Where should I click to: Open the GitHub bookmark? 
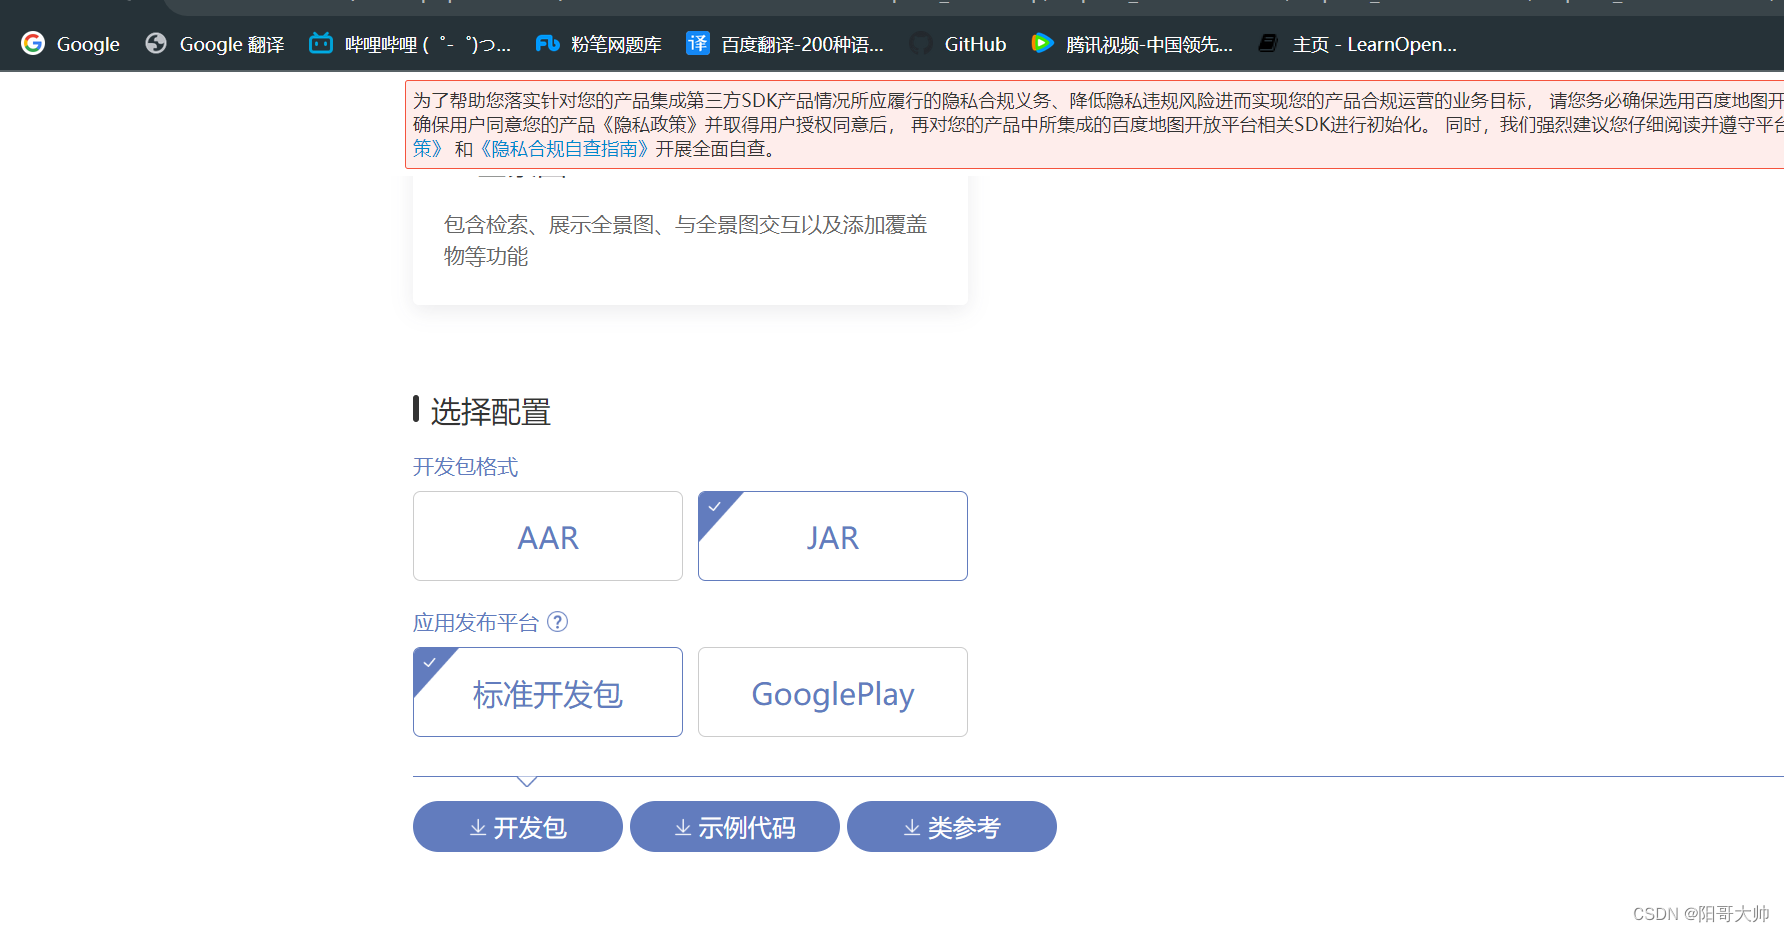click(x=958, y=44)
